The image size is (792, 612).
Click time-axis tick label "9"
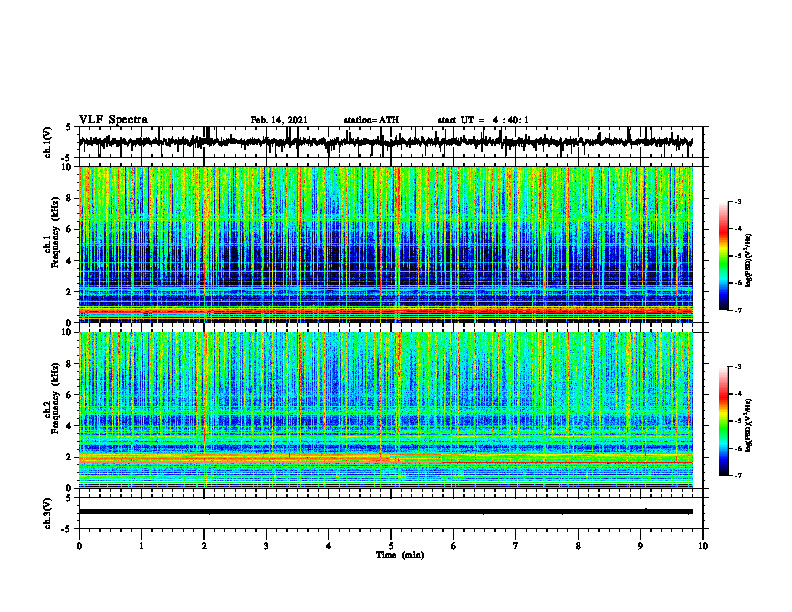pyautogui.click(x=640, y=546)
